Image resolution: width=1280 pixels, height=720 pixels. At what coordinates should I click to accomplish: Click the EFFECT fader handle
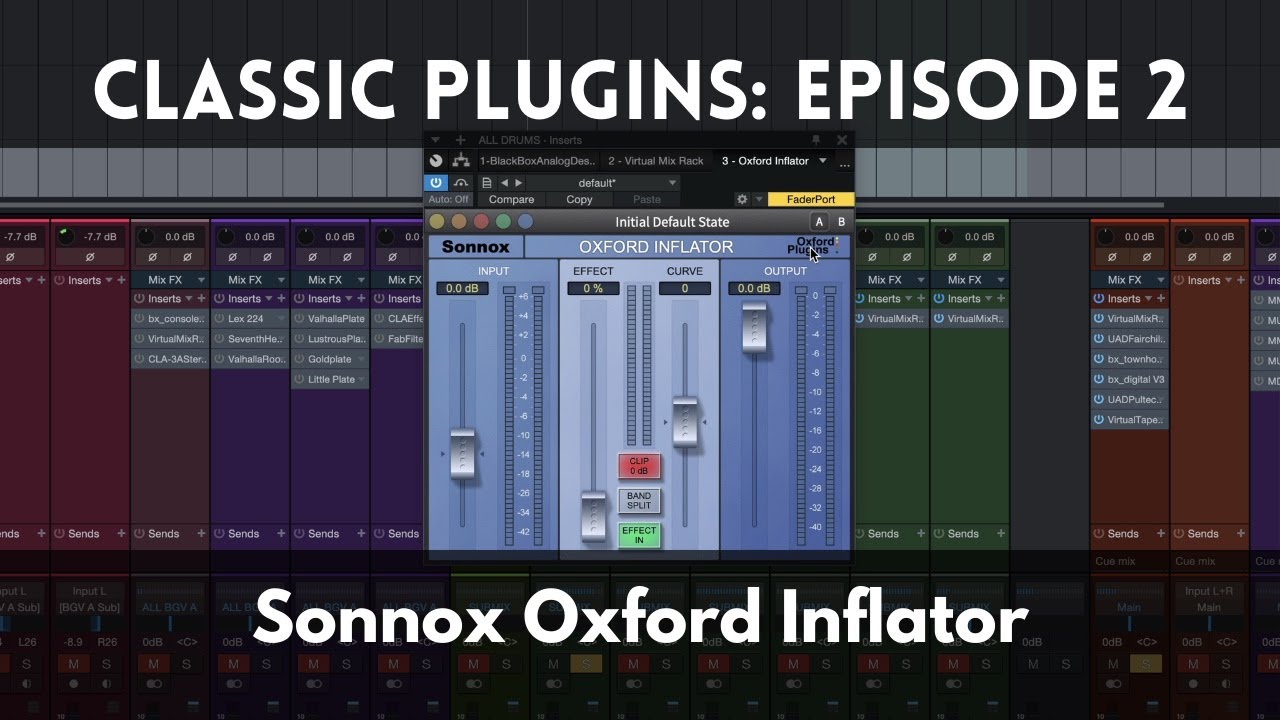594,516
